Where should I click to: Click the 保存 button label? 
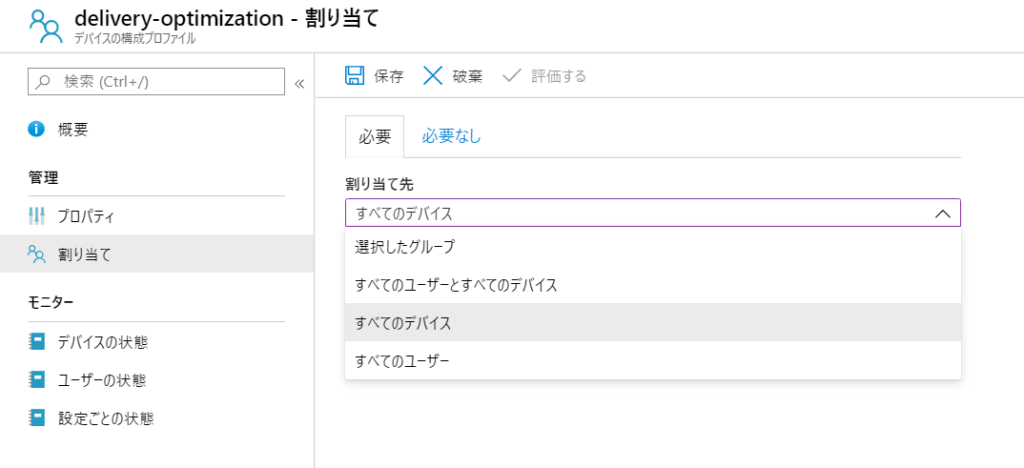389,76
